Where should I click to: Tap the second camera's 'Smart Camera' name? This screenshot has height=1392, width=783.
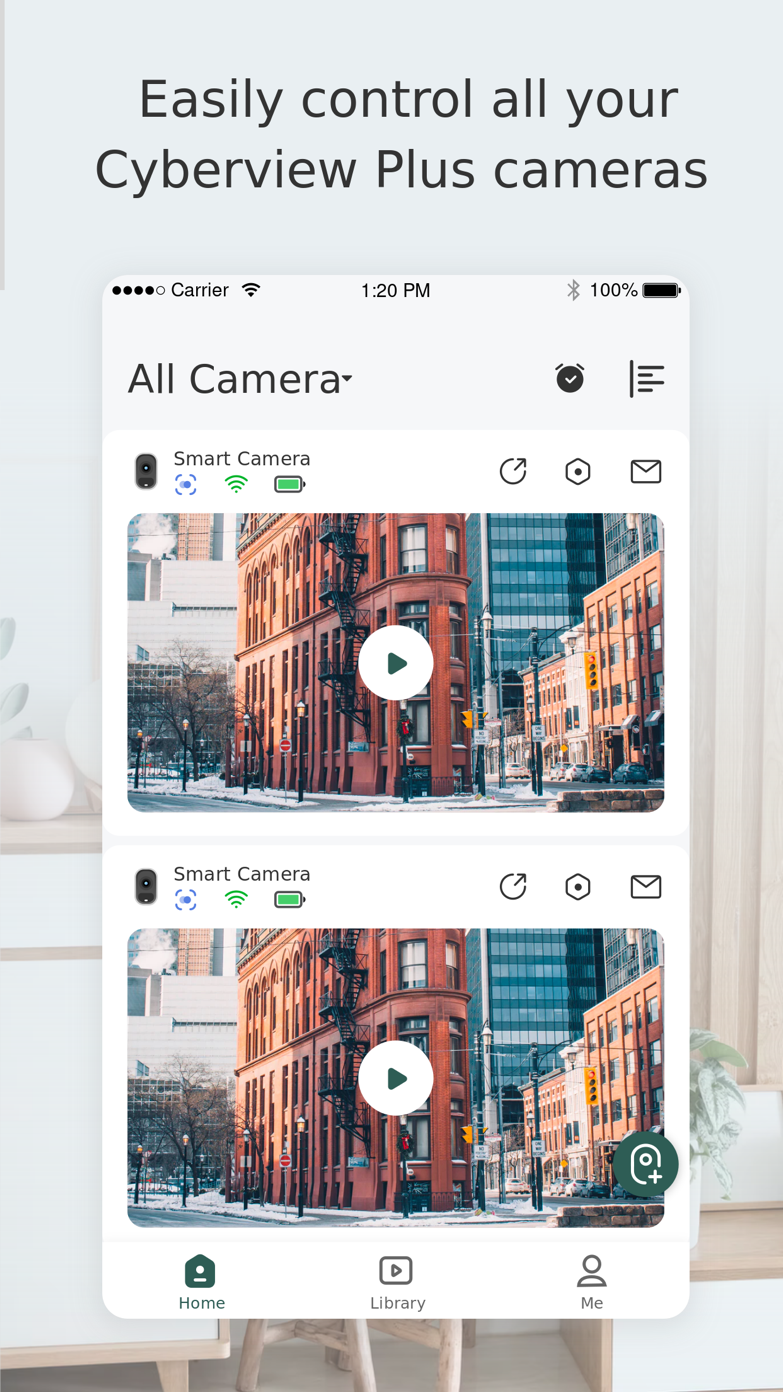coord(242,874)
